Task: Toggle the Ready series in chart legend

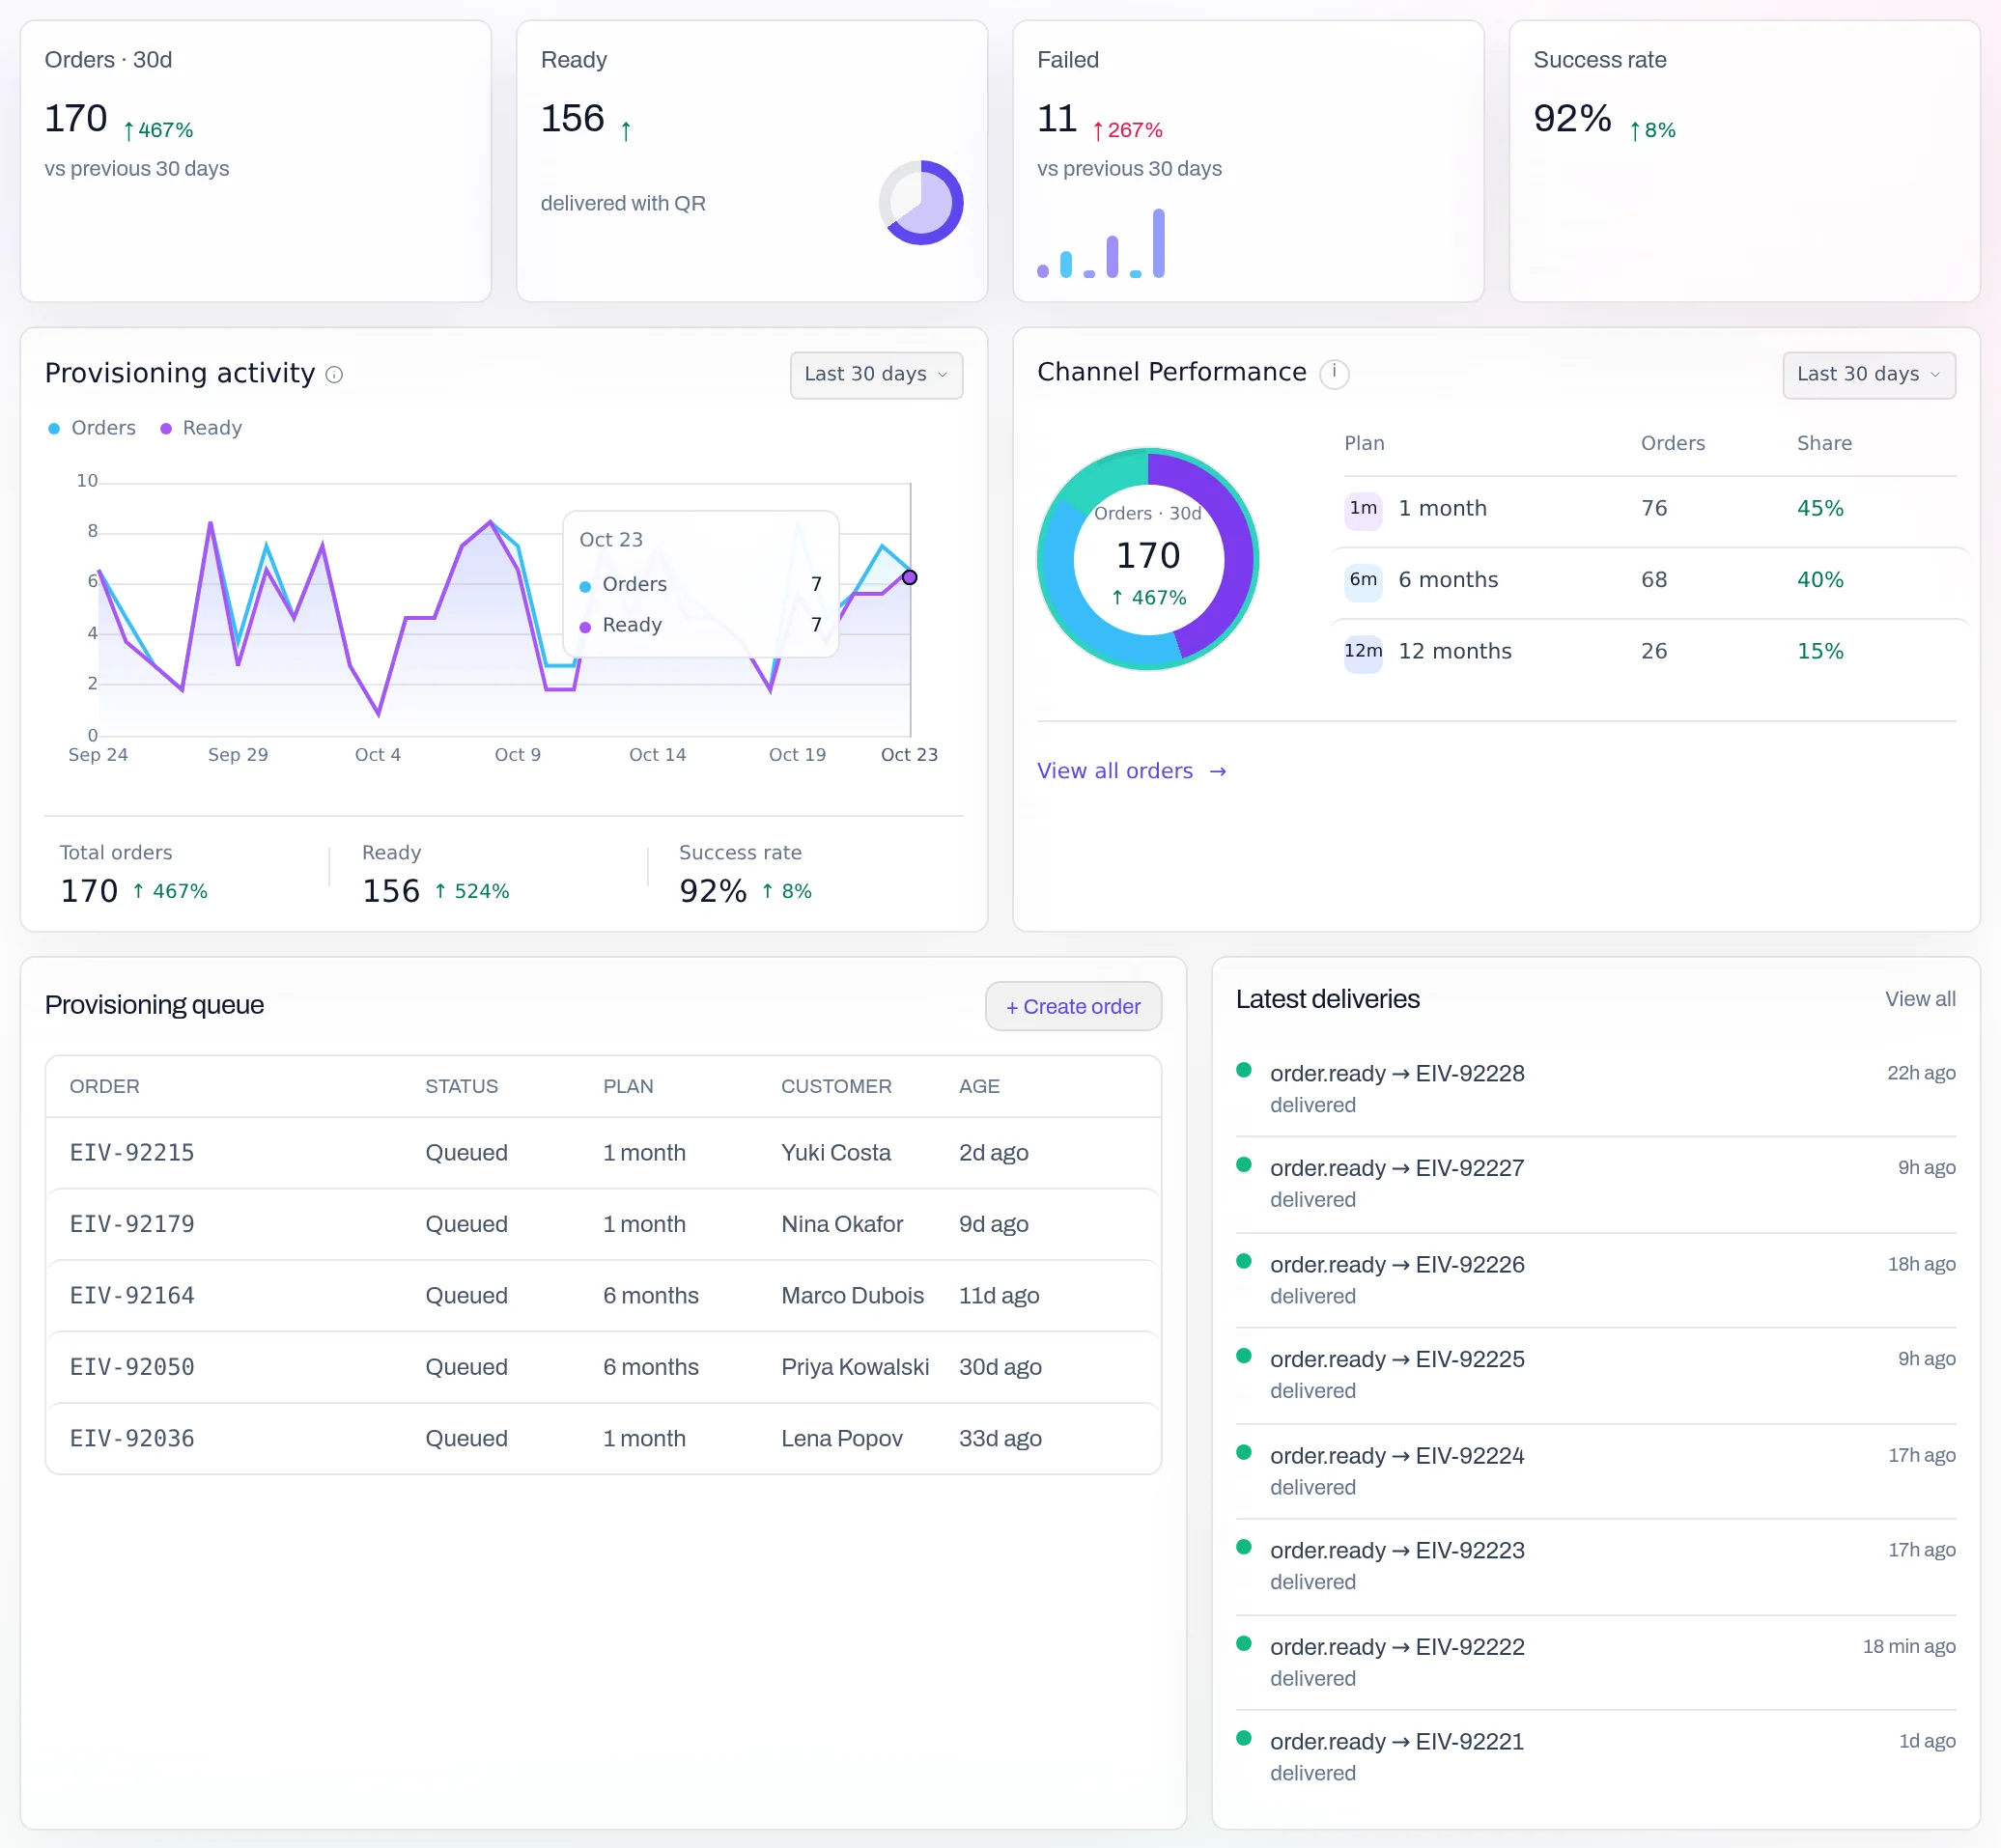Action: pyautogui.click(x=201, y=428)
